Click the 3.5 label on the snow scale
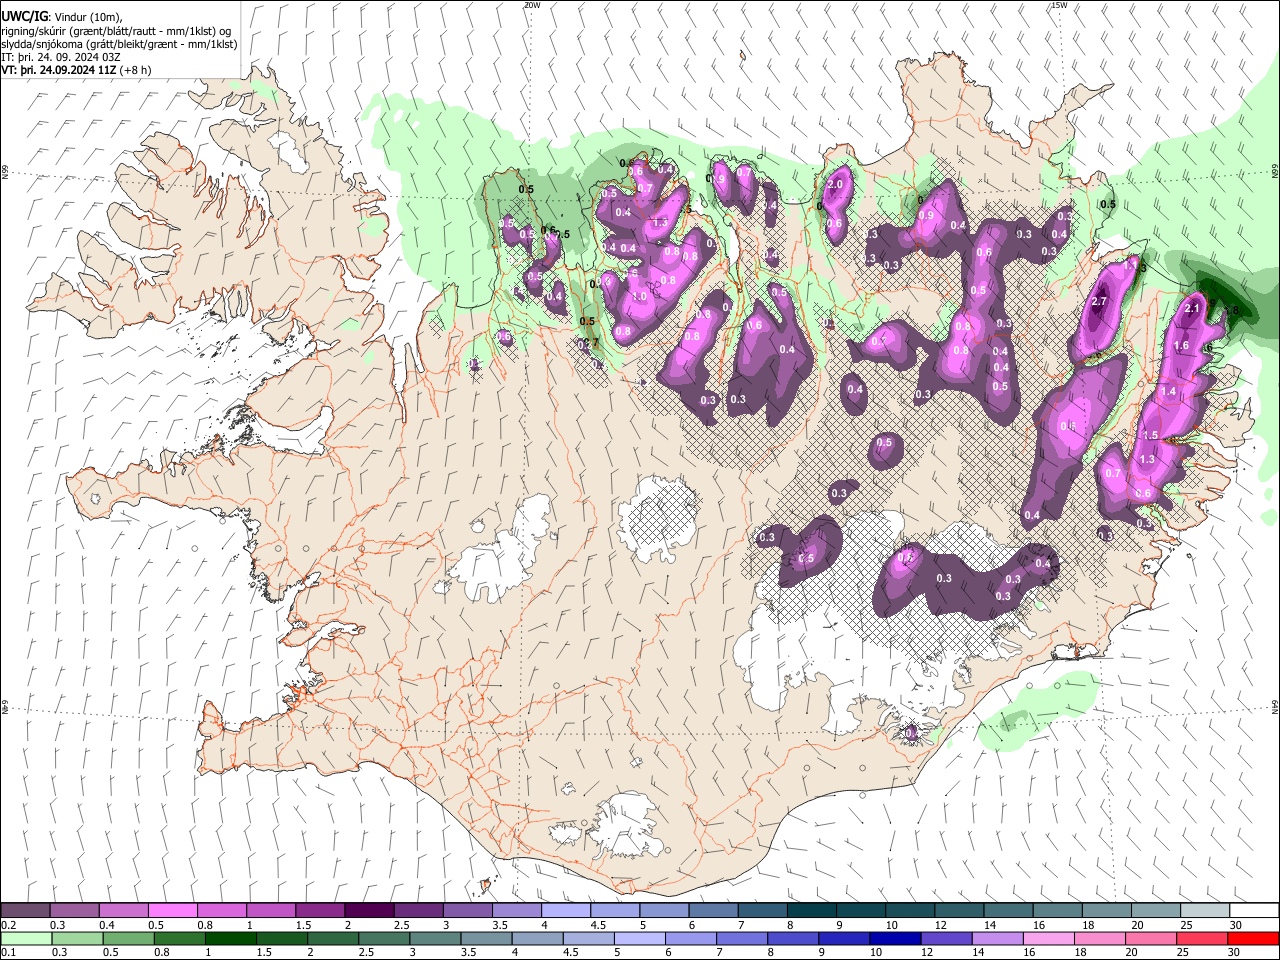Image resolution: width=1280 pixels, height=960 pixels. coord(501,925)
